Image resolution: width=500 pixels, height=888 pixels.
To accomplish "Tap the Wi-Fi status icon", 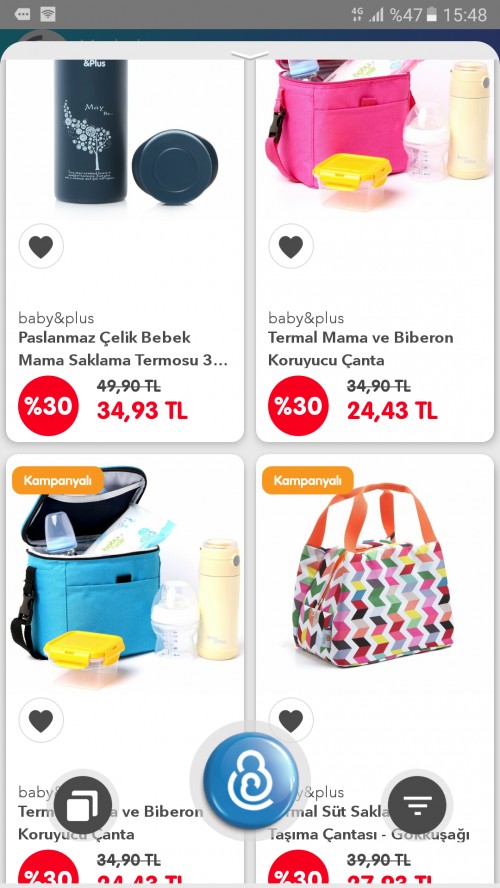I will click(x=48, y=14).
